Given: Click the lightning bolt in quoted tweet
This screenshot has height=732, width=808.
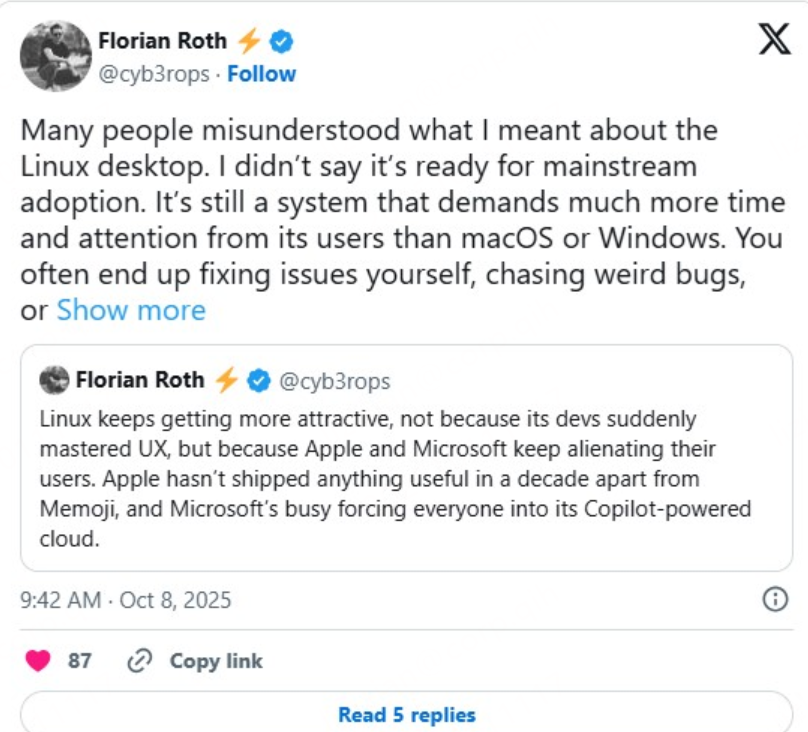Looking at the screenshot, I should point(227,380).
